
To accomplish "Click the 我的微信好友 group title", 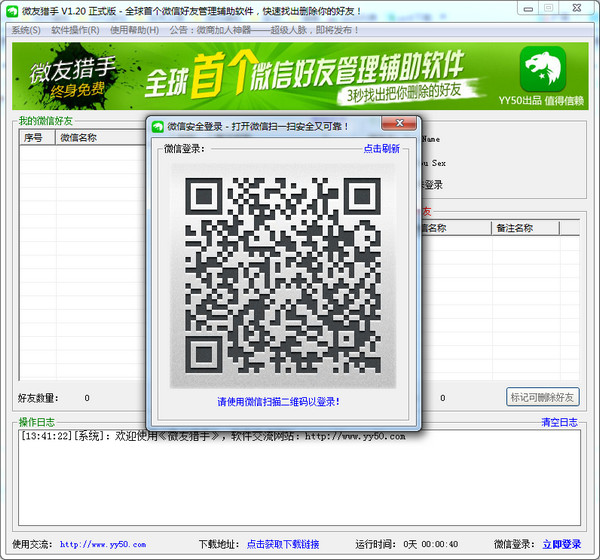I will coord(46,121).
